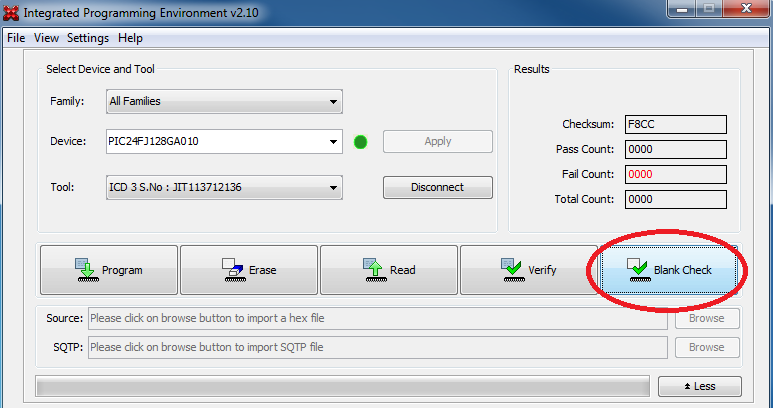Collapse the panel with Less button
The width and height of the screenshot is (773, 408).
point(700,387)
